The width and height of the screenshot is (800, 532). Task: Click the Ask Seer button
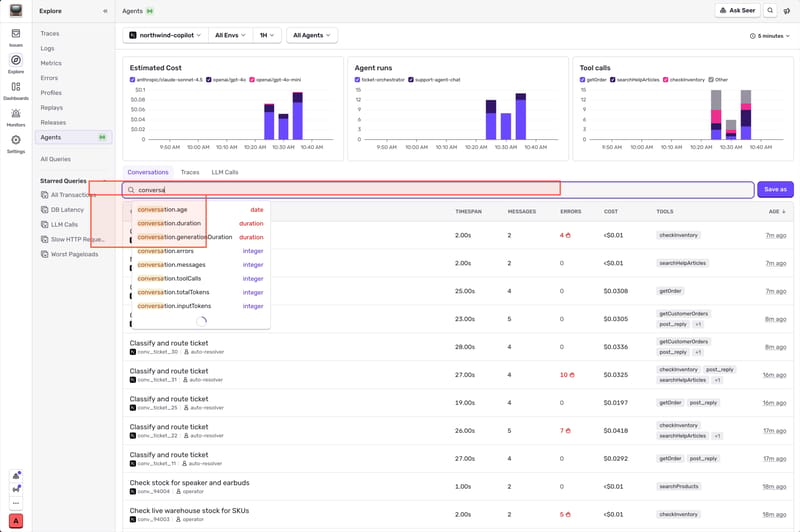pos(737,10)
